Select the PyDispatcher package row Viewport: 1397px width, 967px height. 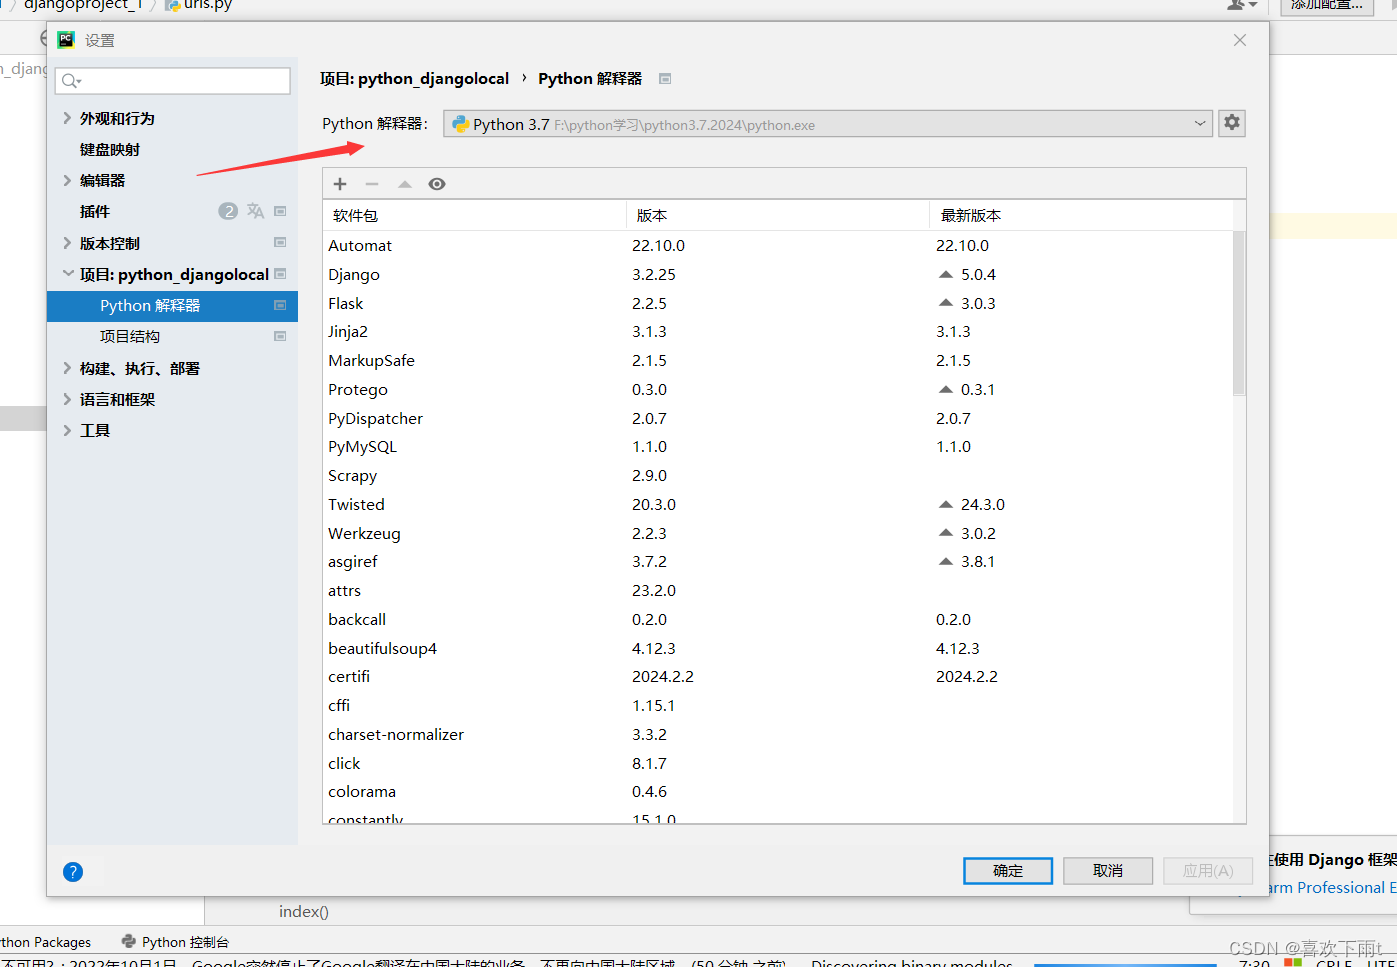pos(778,418)
